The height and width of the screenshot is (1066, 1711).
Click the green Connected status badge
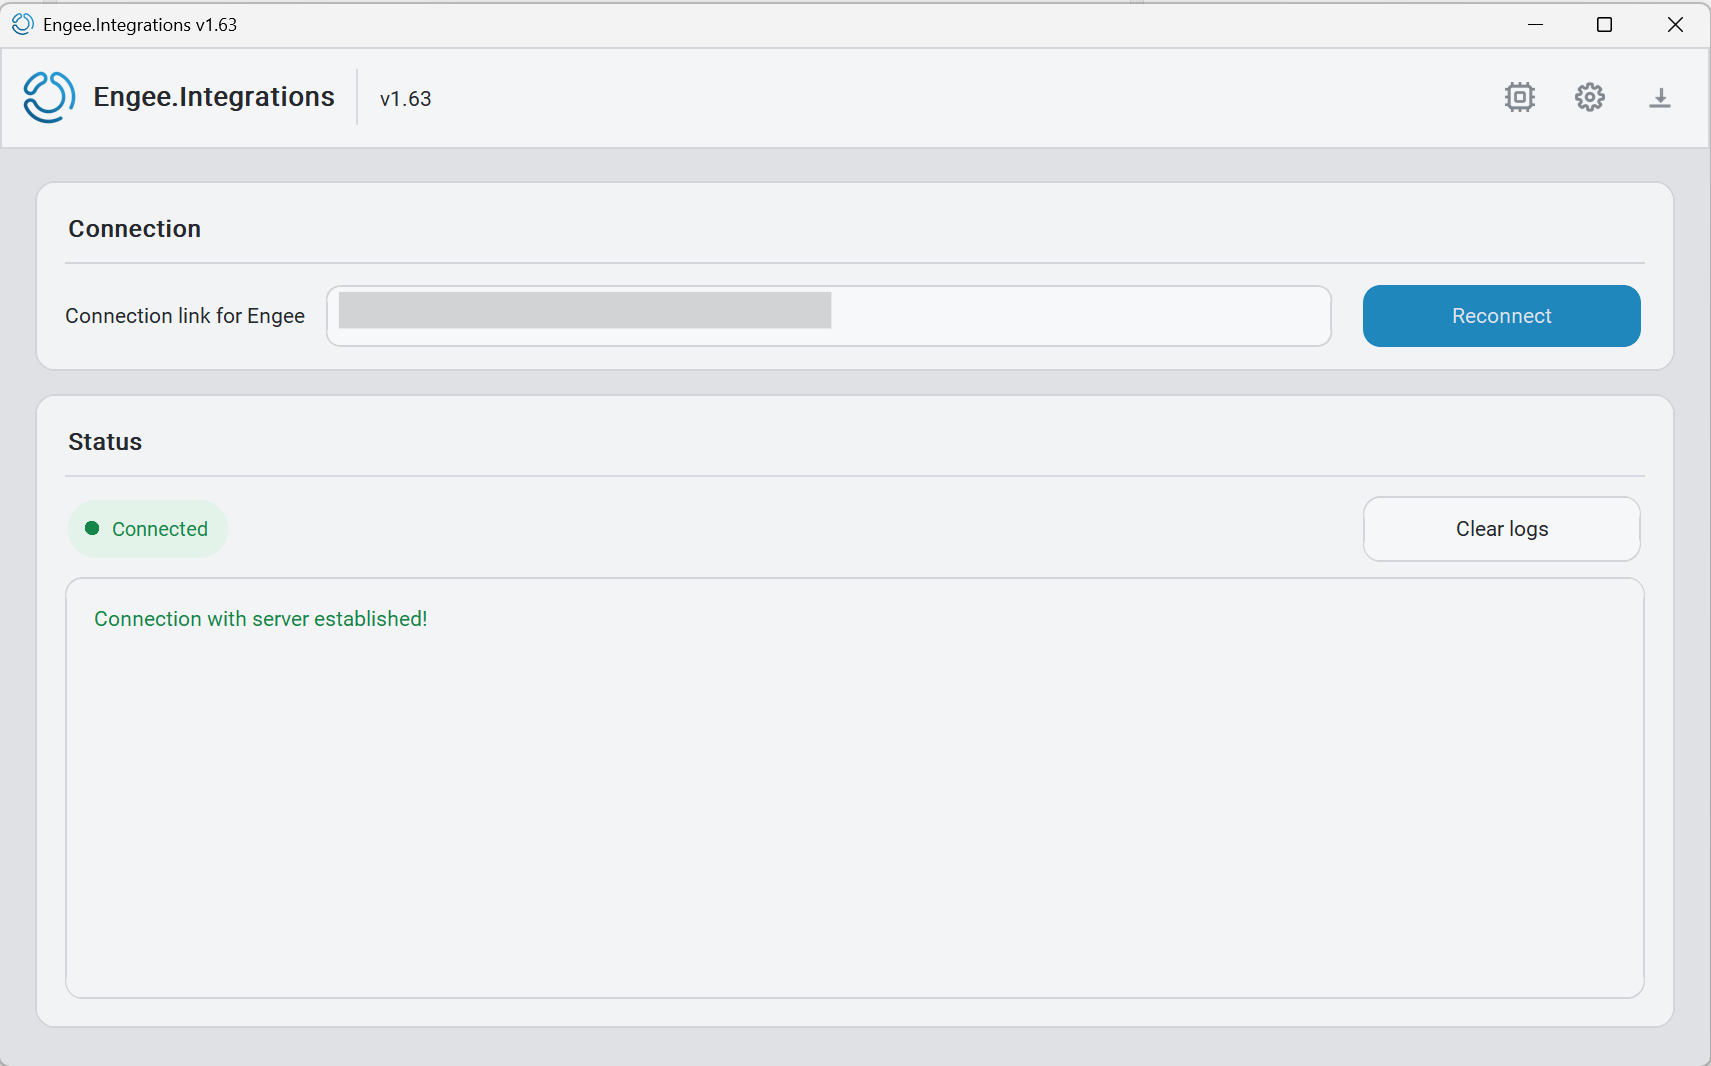148,529
